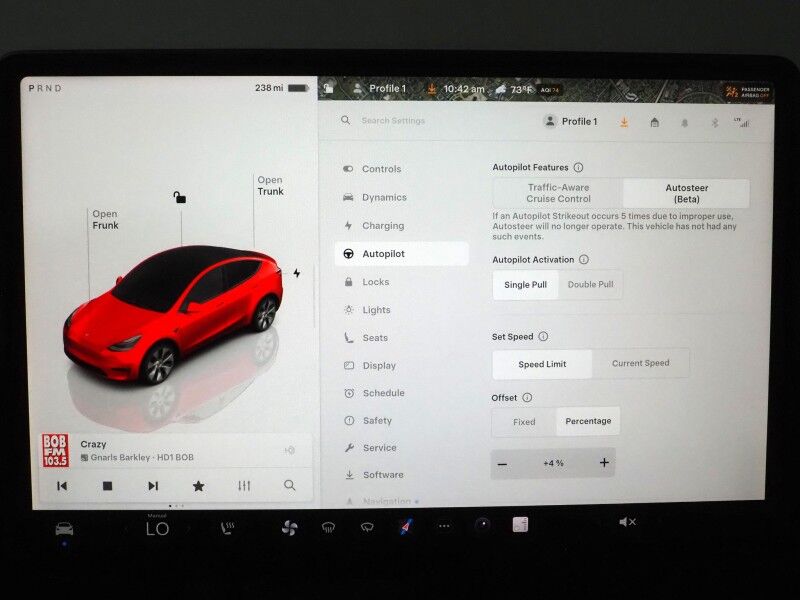Select the Locks settings icon
Screen dimensions: 800x600
[348, 281]
